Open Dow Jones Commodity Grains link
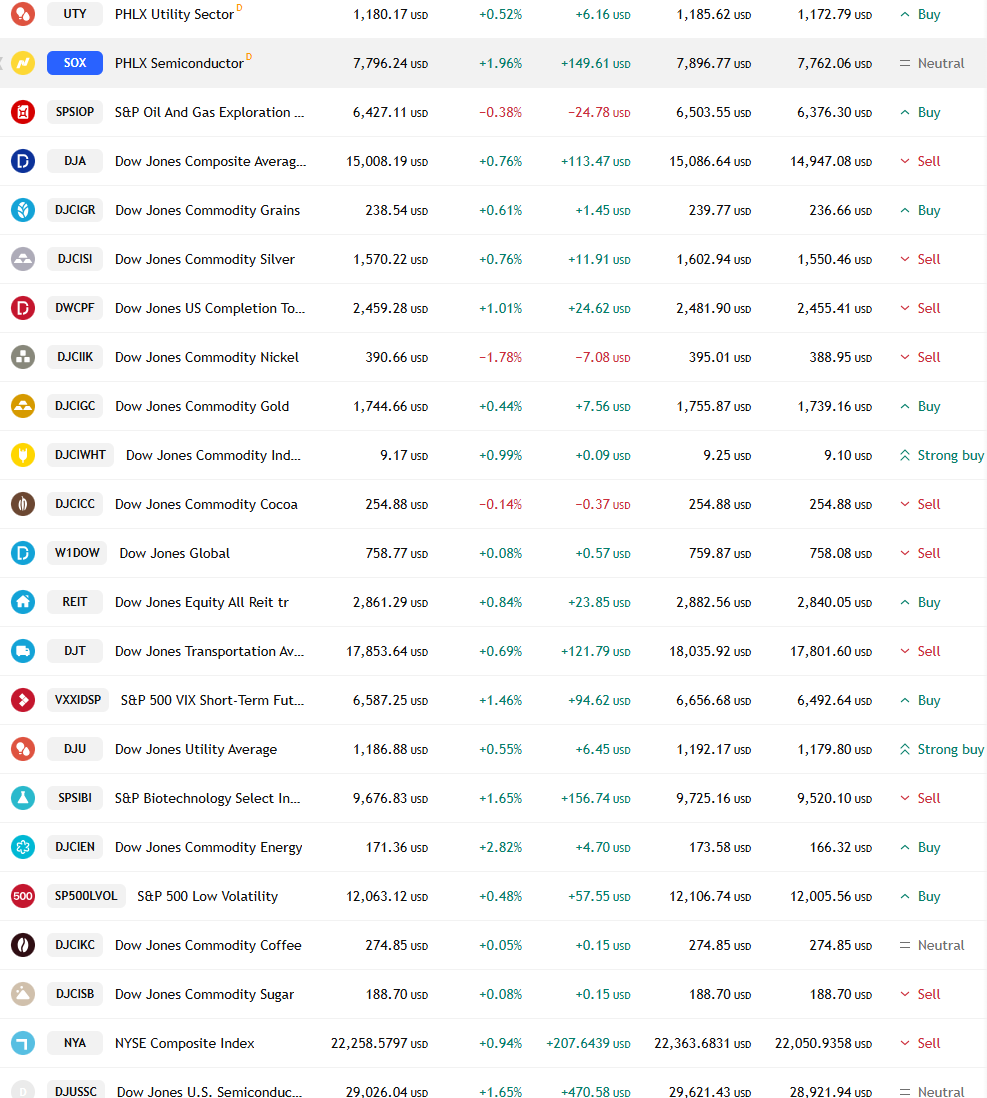This screenshot has height=1098, width=987. click(207, 210)
